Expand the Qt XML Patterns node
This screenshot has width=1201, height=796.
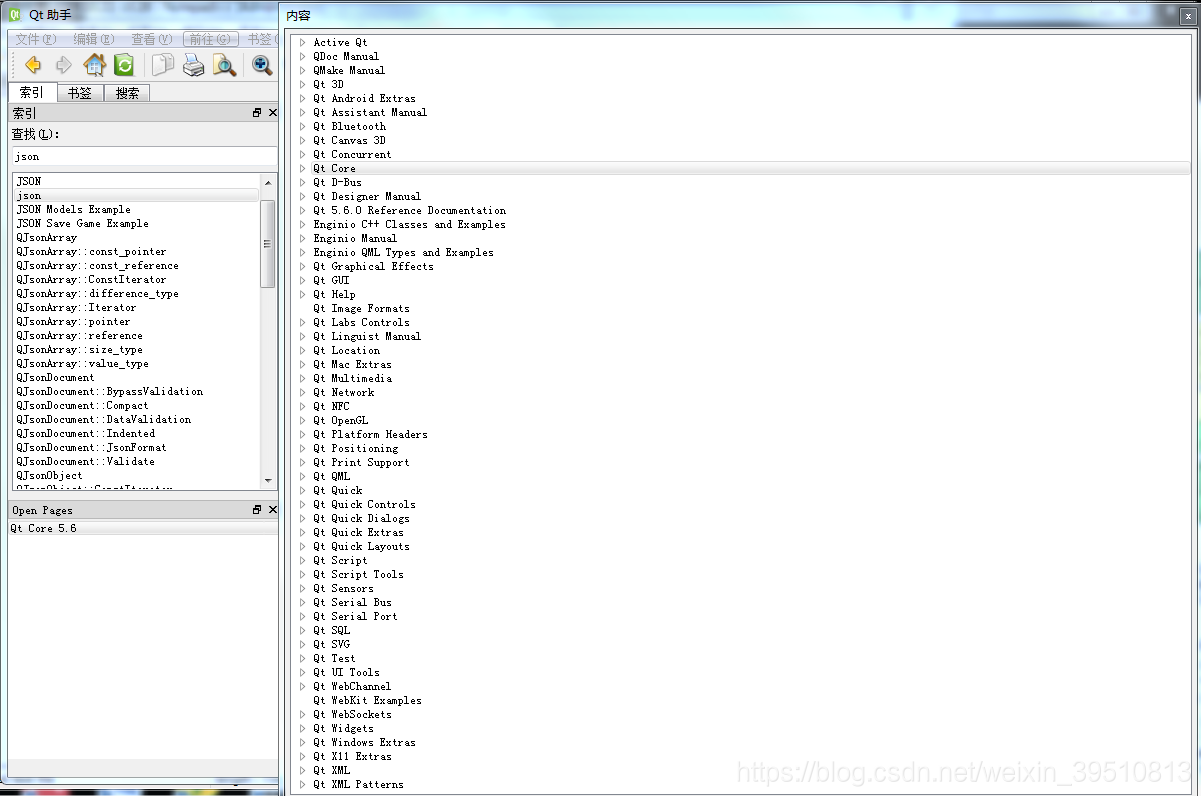[x=302, y=784]
